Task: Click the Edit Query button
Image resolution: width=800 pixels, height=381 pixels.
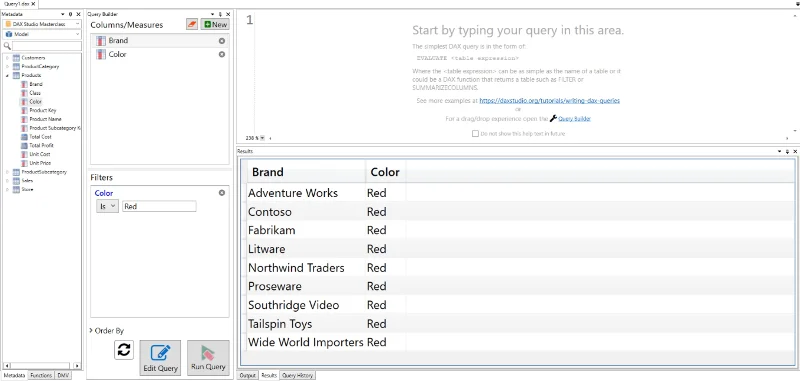Action: pos(160,358)
